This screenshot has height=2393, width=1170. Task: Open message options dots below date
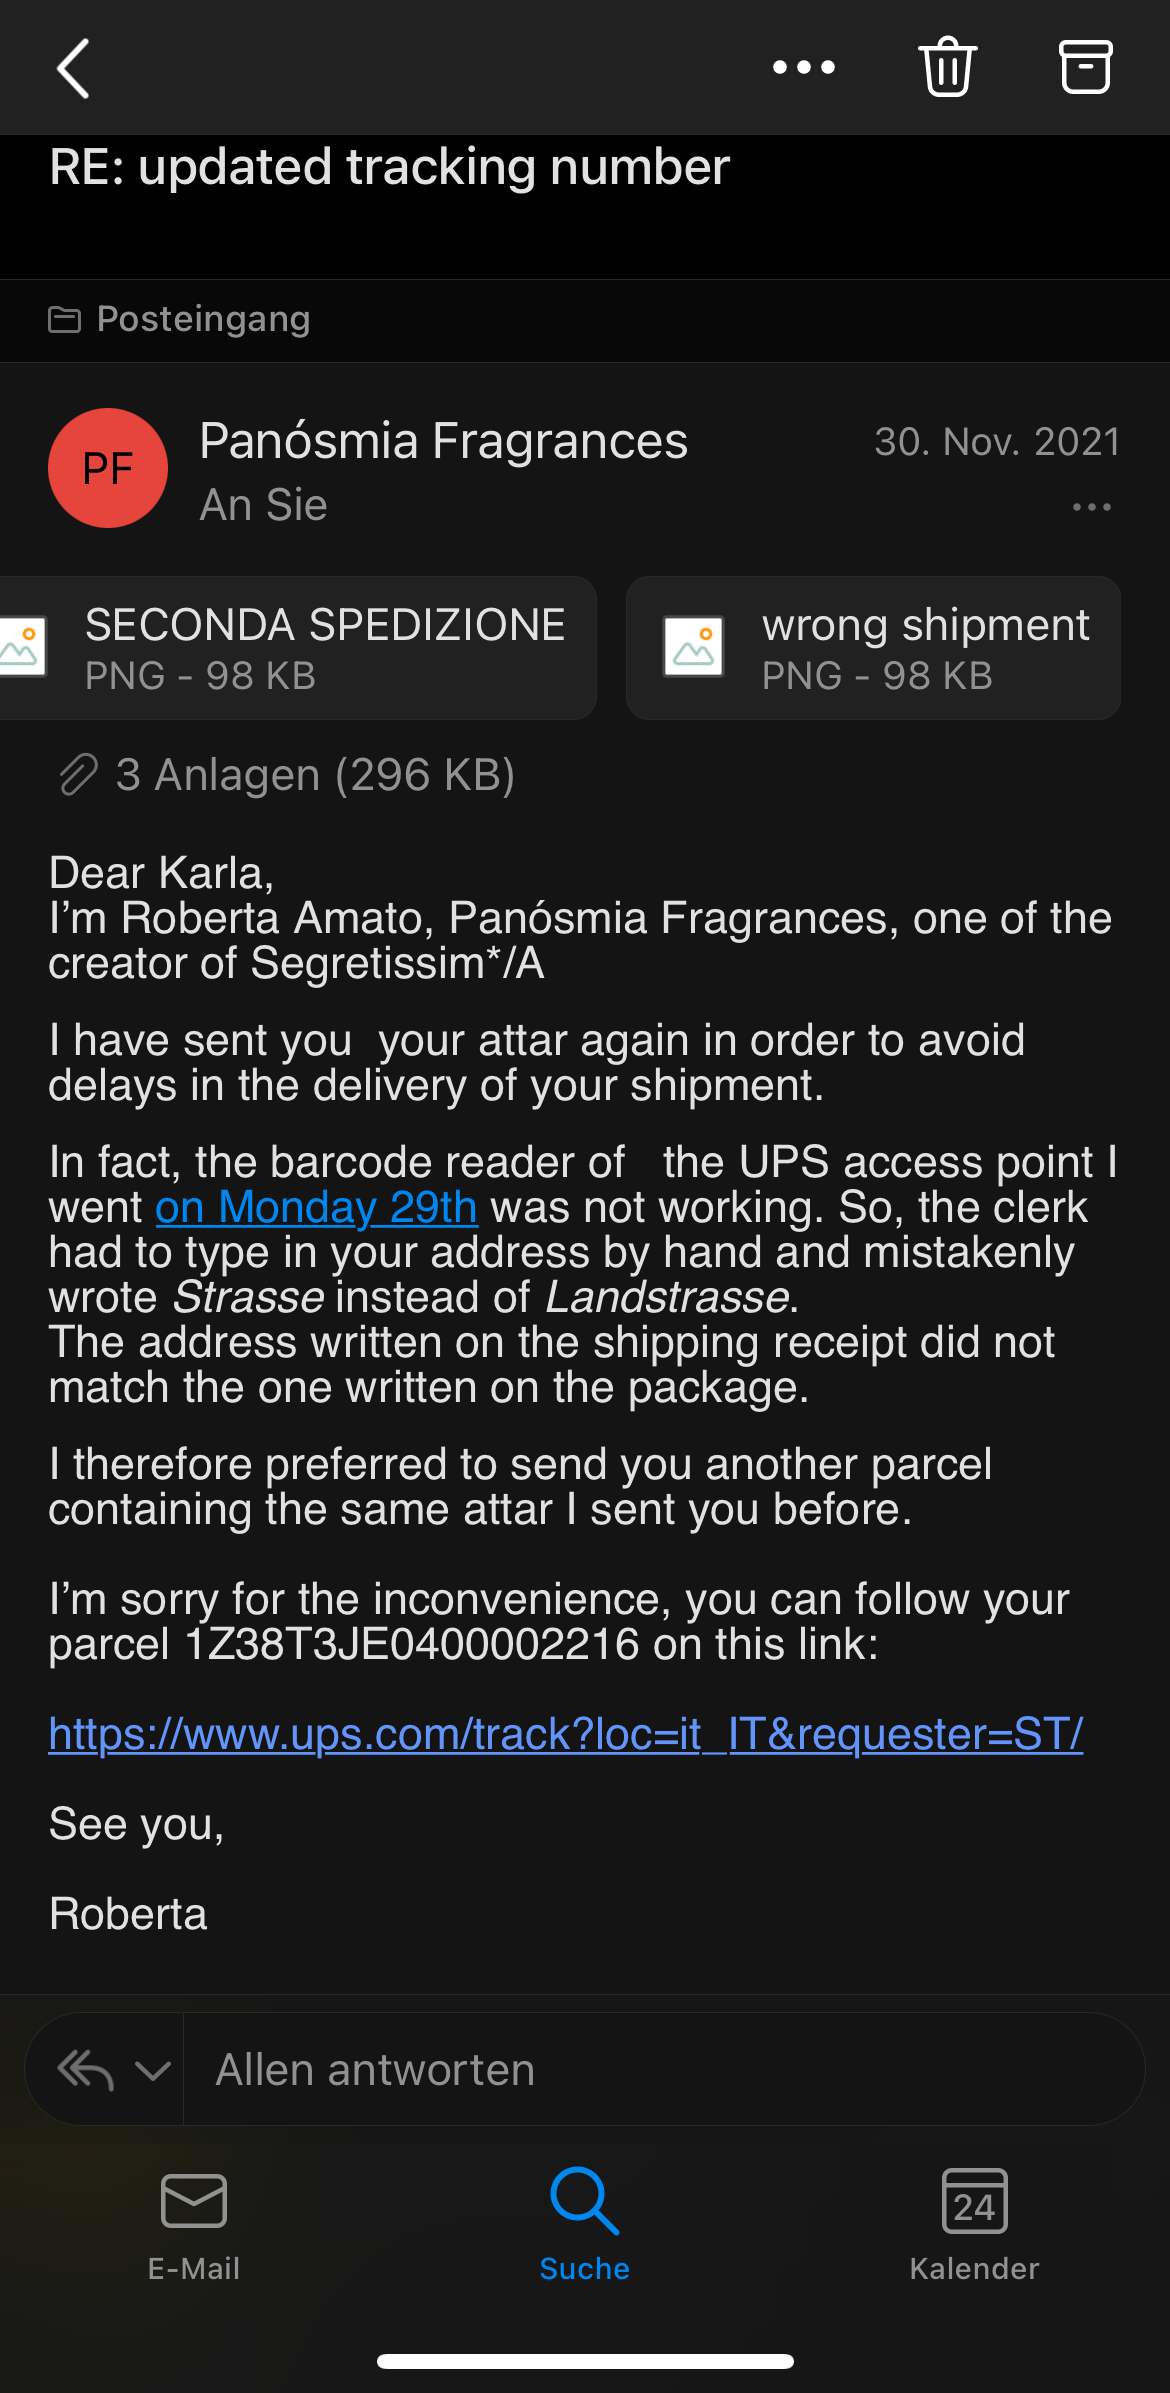tap(1091, 507)
